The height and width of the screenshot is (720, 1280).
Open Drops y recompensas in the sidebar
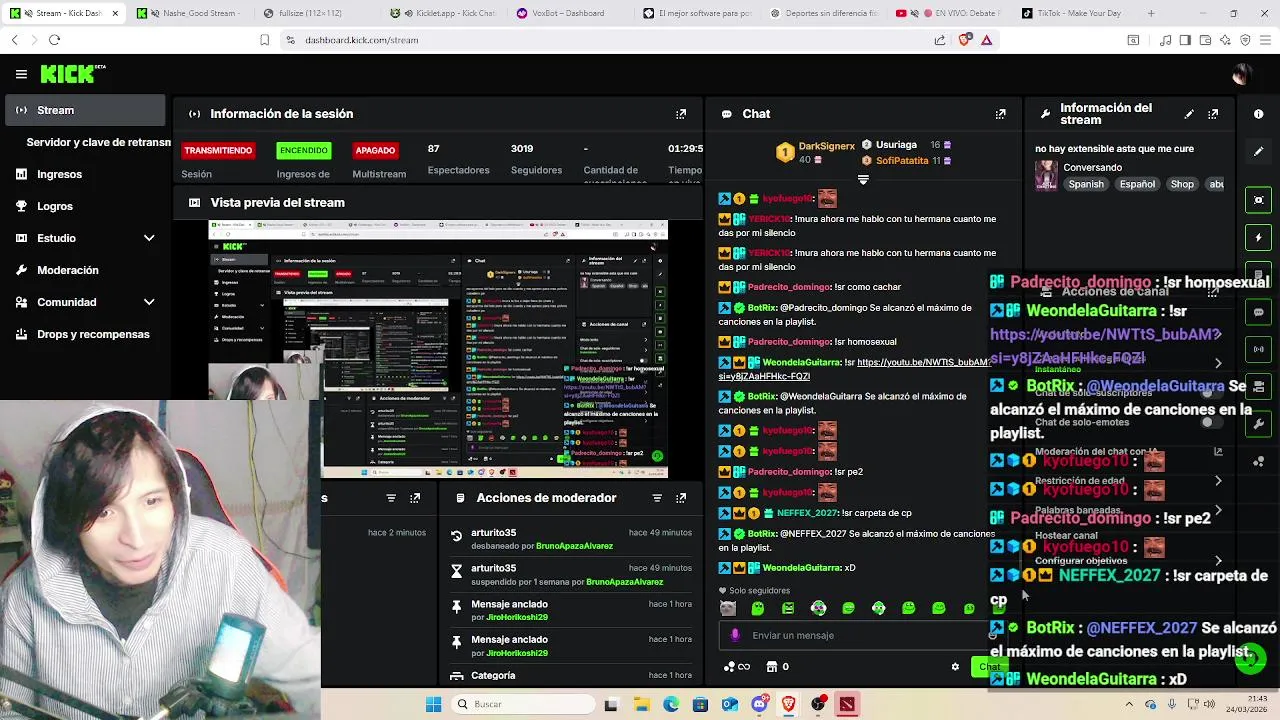coord(84,334)
